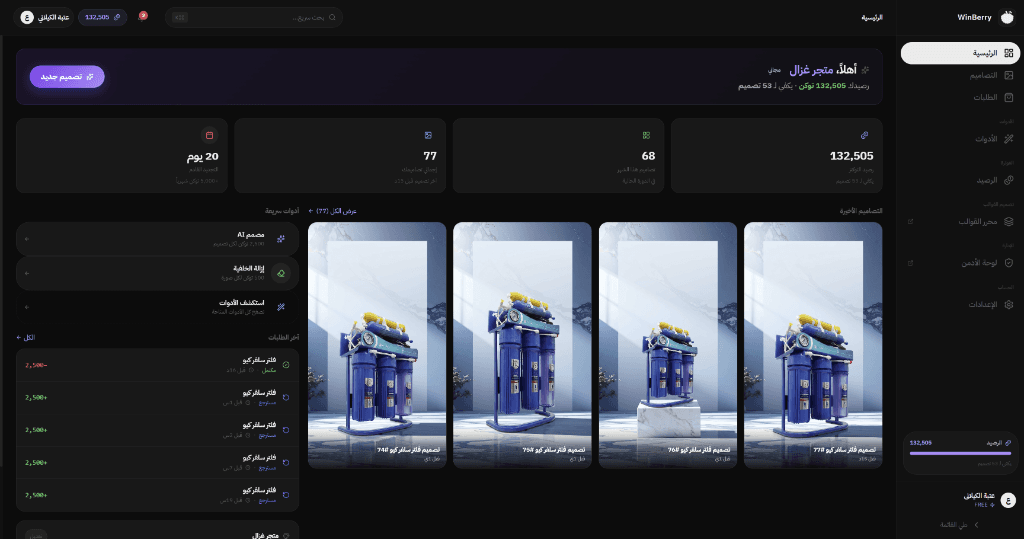This screenshot has height=539, width=1024.
Task: Click external-link icon beside محرر القوالب
Action: [910, 221]
